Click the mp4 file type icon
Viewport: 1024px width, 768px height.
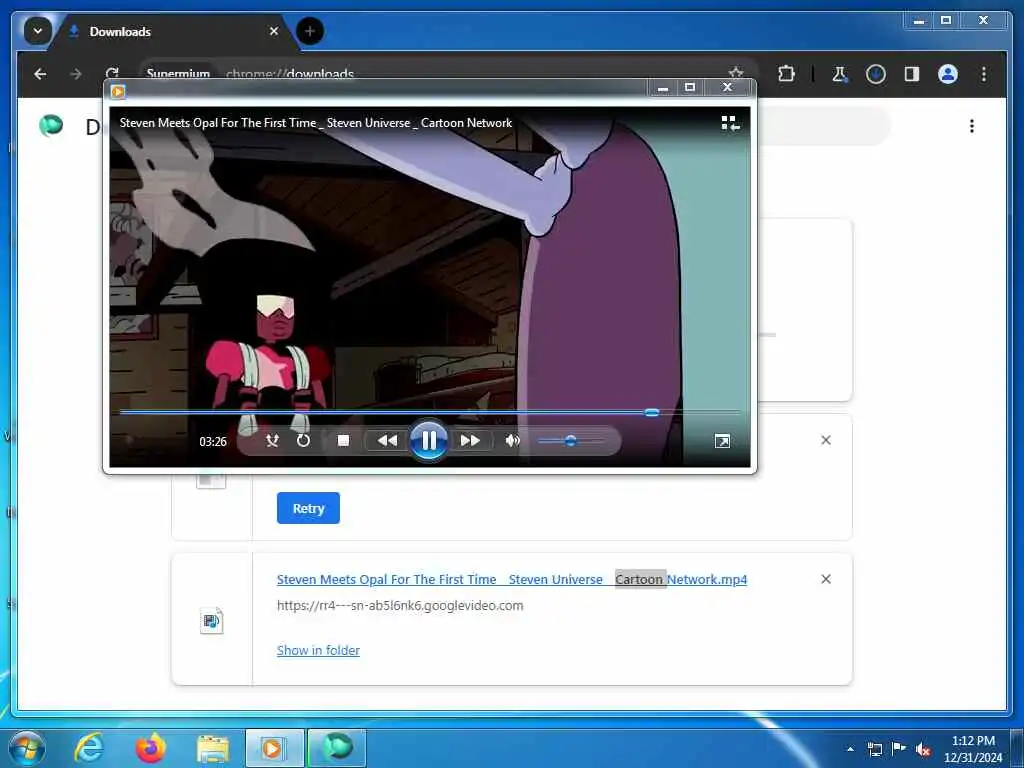pos(211,620)
